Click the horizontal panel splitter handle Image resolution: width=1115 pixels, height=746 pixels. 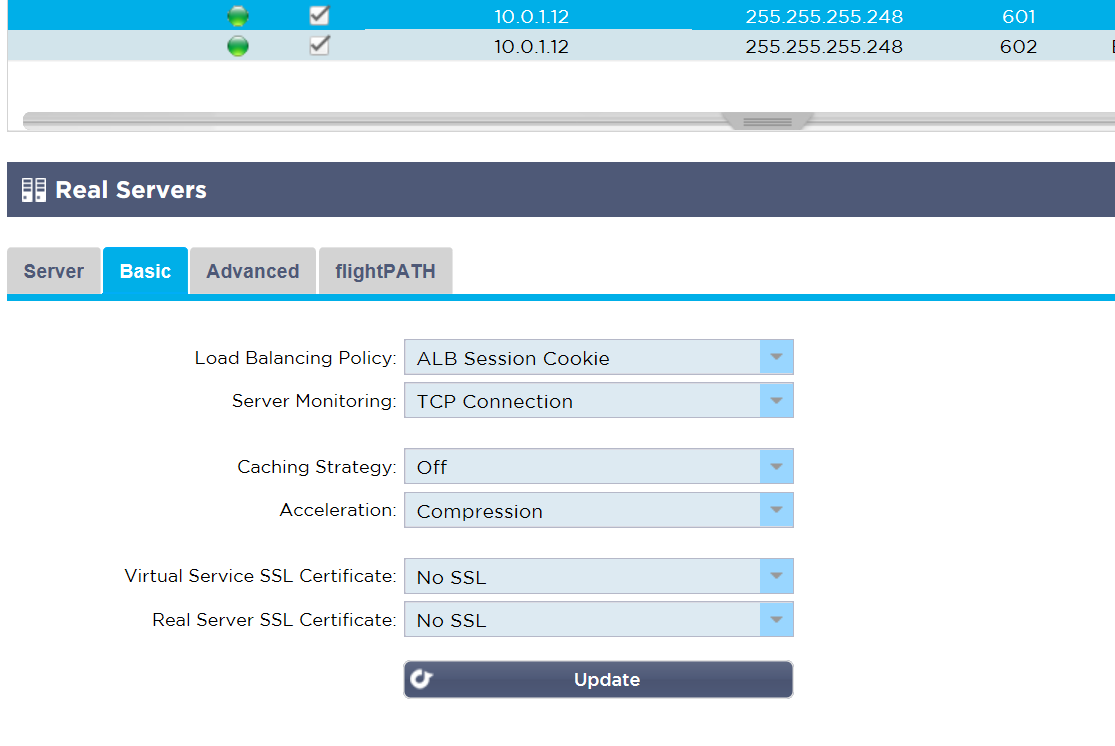(767, 122)
